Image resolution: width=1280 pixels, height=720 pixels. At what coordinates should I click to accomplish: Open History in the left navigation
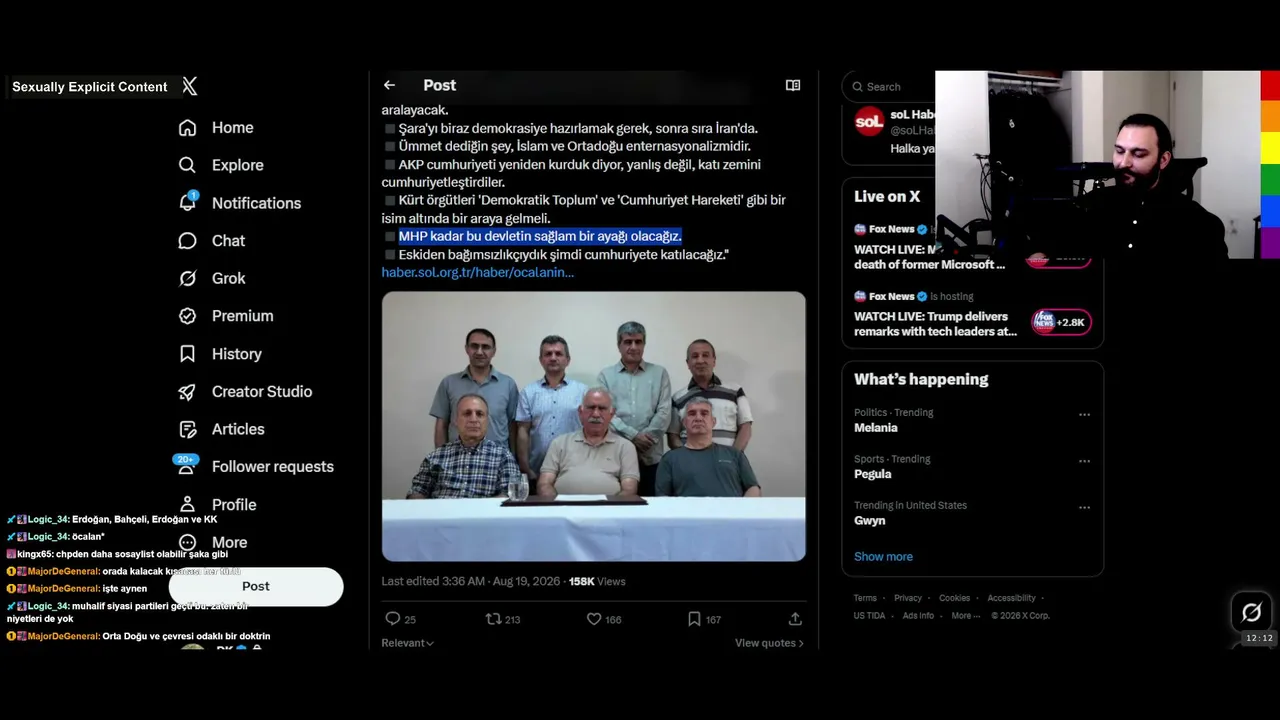tap(220, 354)
